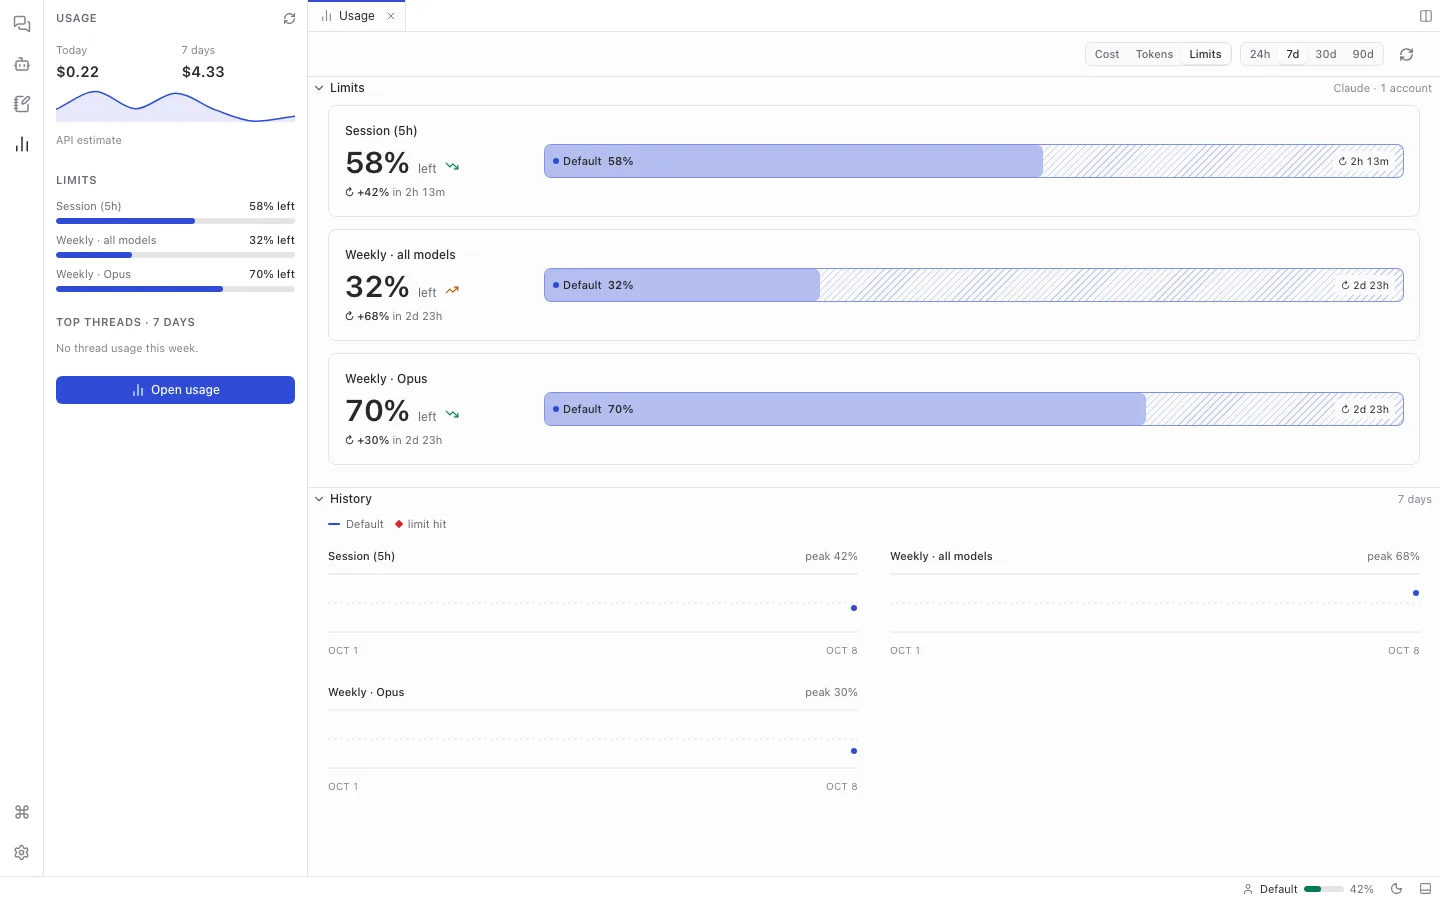Click the status bar 42% usage meter
Viewport: 1440px width, 900px height.
pos(1324,889)
